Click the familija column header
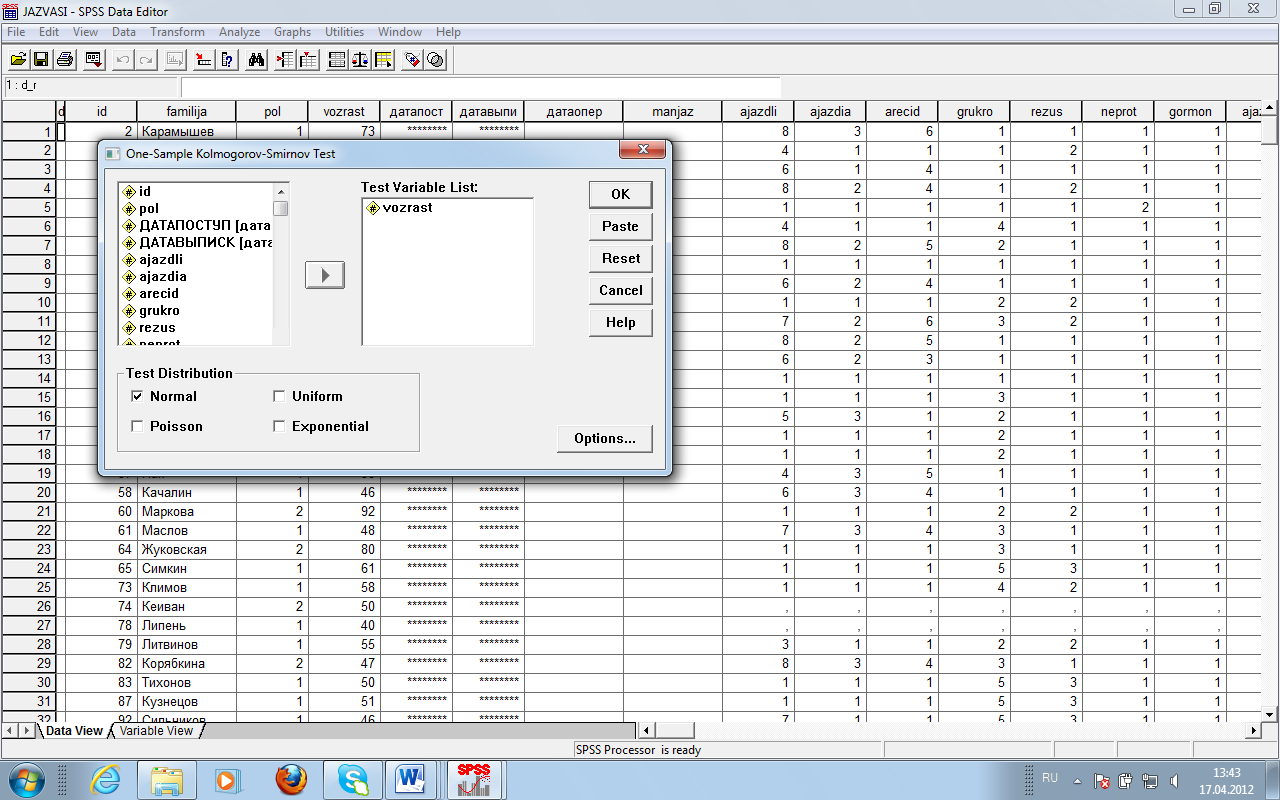Viewport: 1280px width, 800px height. [186, 111]
